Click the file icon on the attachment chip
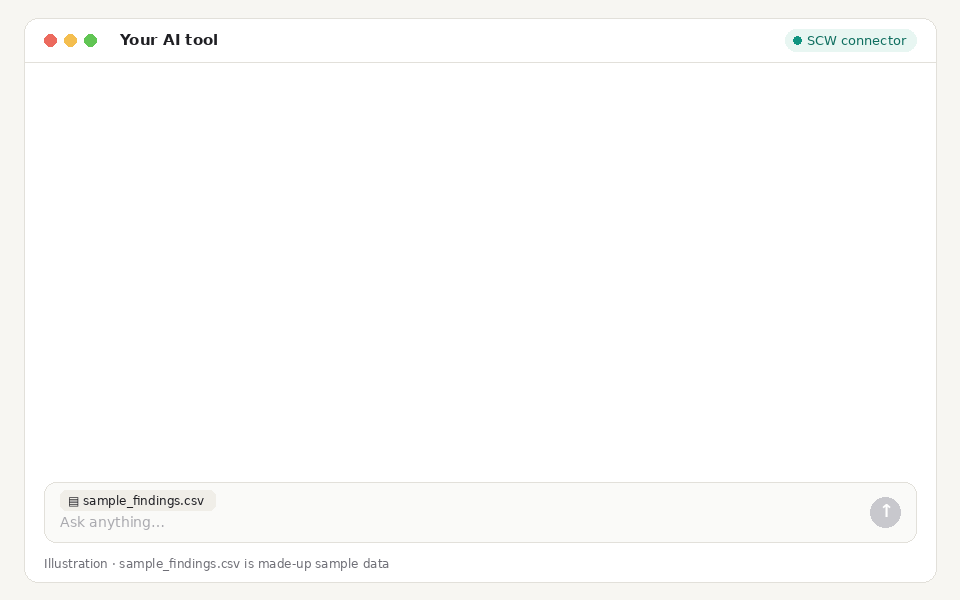The image size is (960, 600). click(x=73, y=501)
